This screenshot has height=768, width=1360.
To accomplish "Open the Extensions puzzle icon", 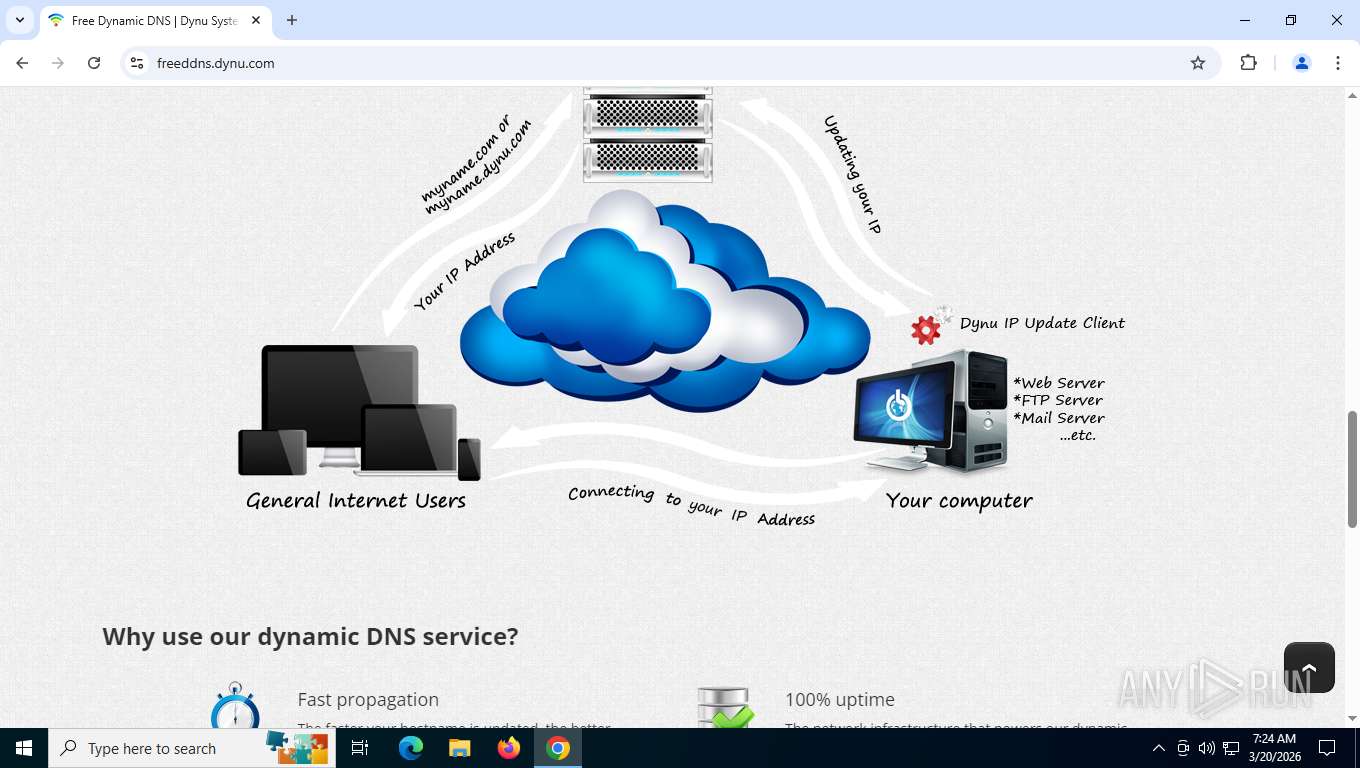I will point(1248,63).
